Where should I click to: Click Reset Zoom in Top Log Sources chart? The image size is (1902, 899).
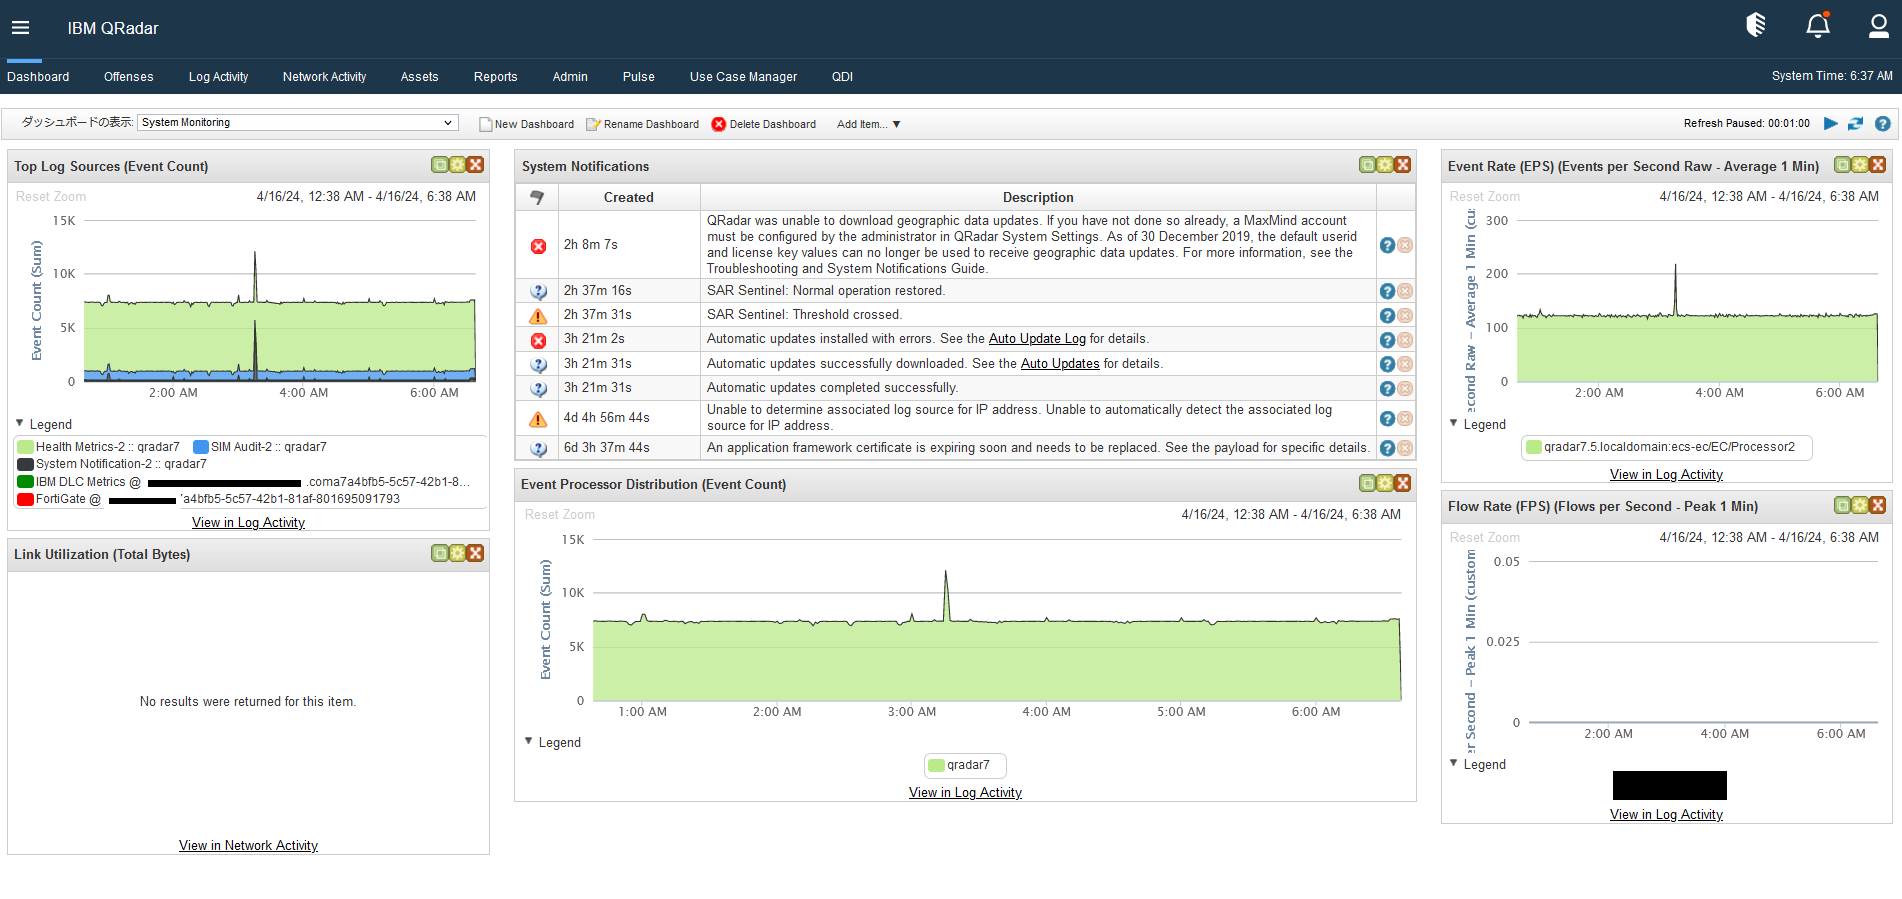pyautogui.click(x=51, y=197)
